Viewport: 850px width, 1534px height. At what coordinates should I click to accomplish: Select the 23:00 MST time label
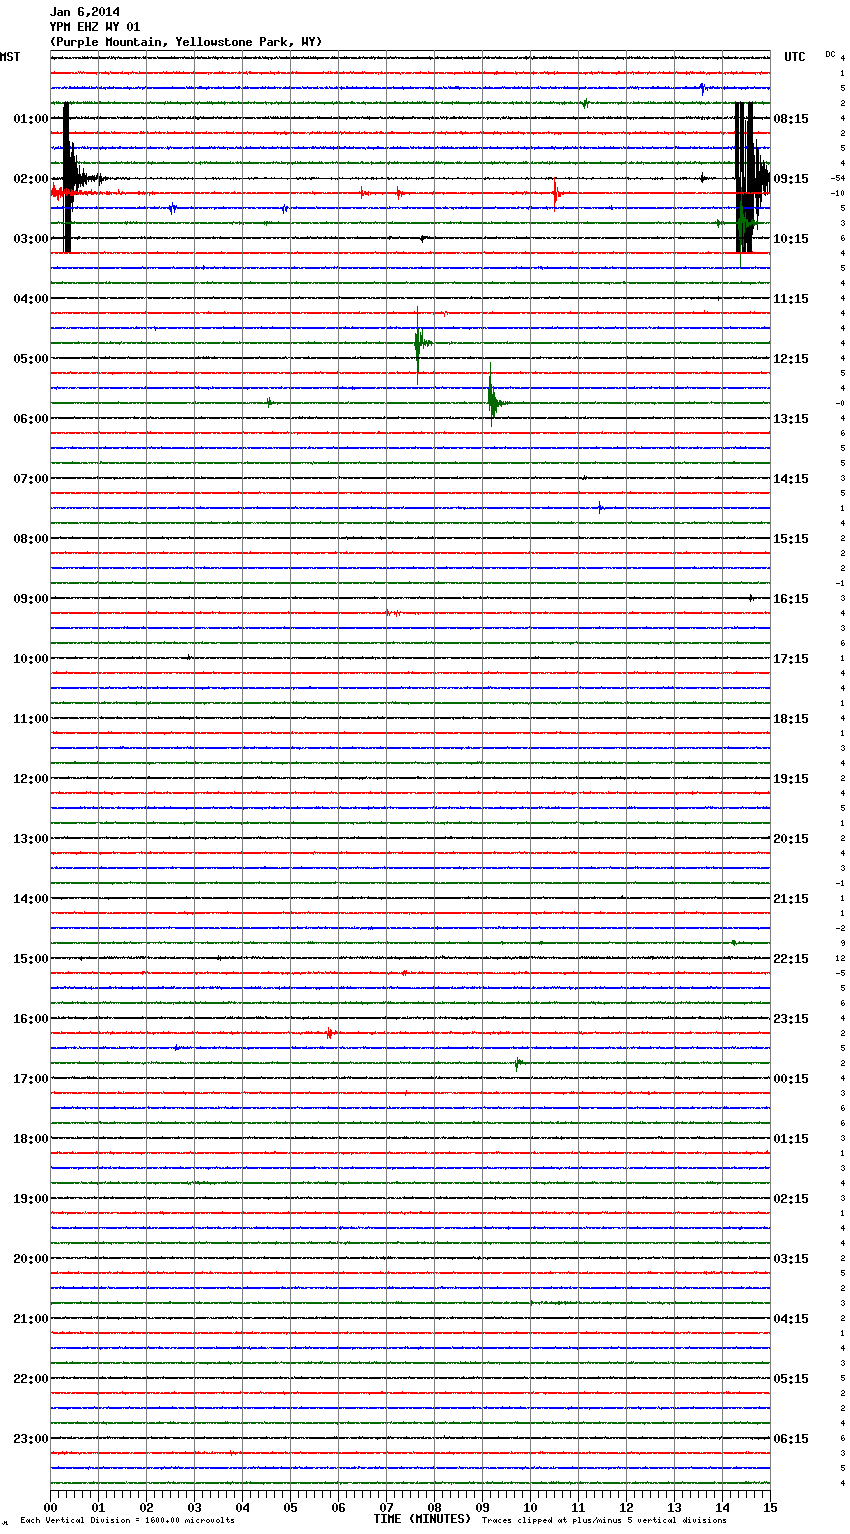[31, 1439]
